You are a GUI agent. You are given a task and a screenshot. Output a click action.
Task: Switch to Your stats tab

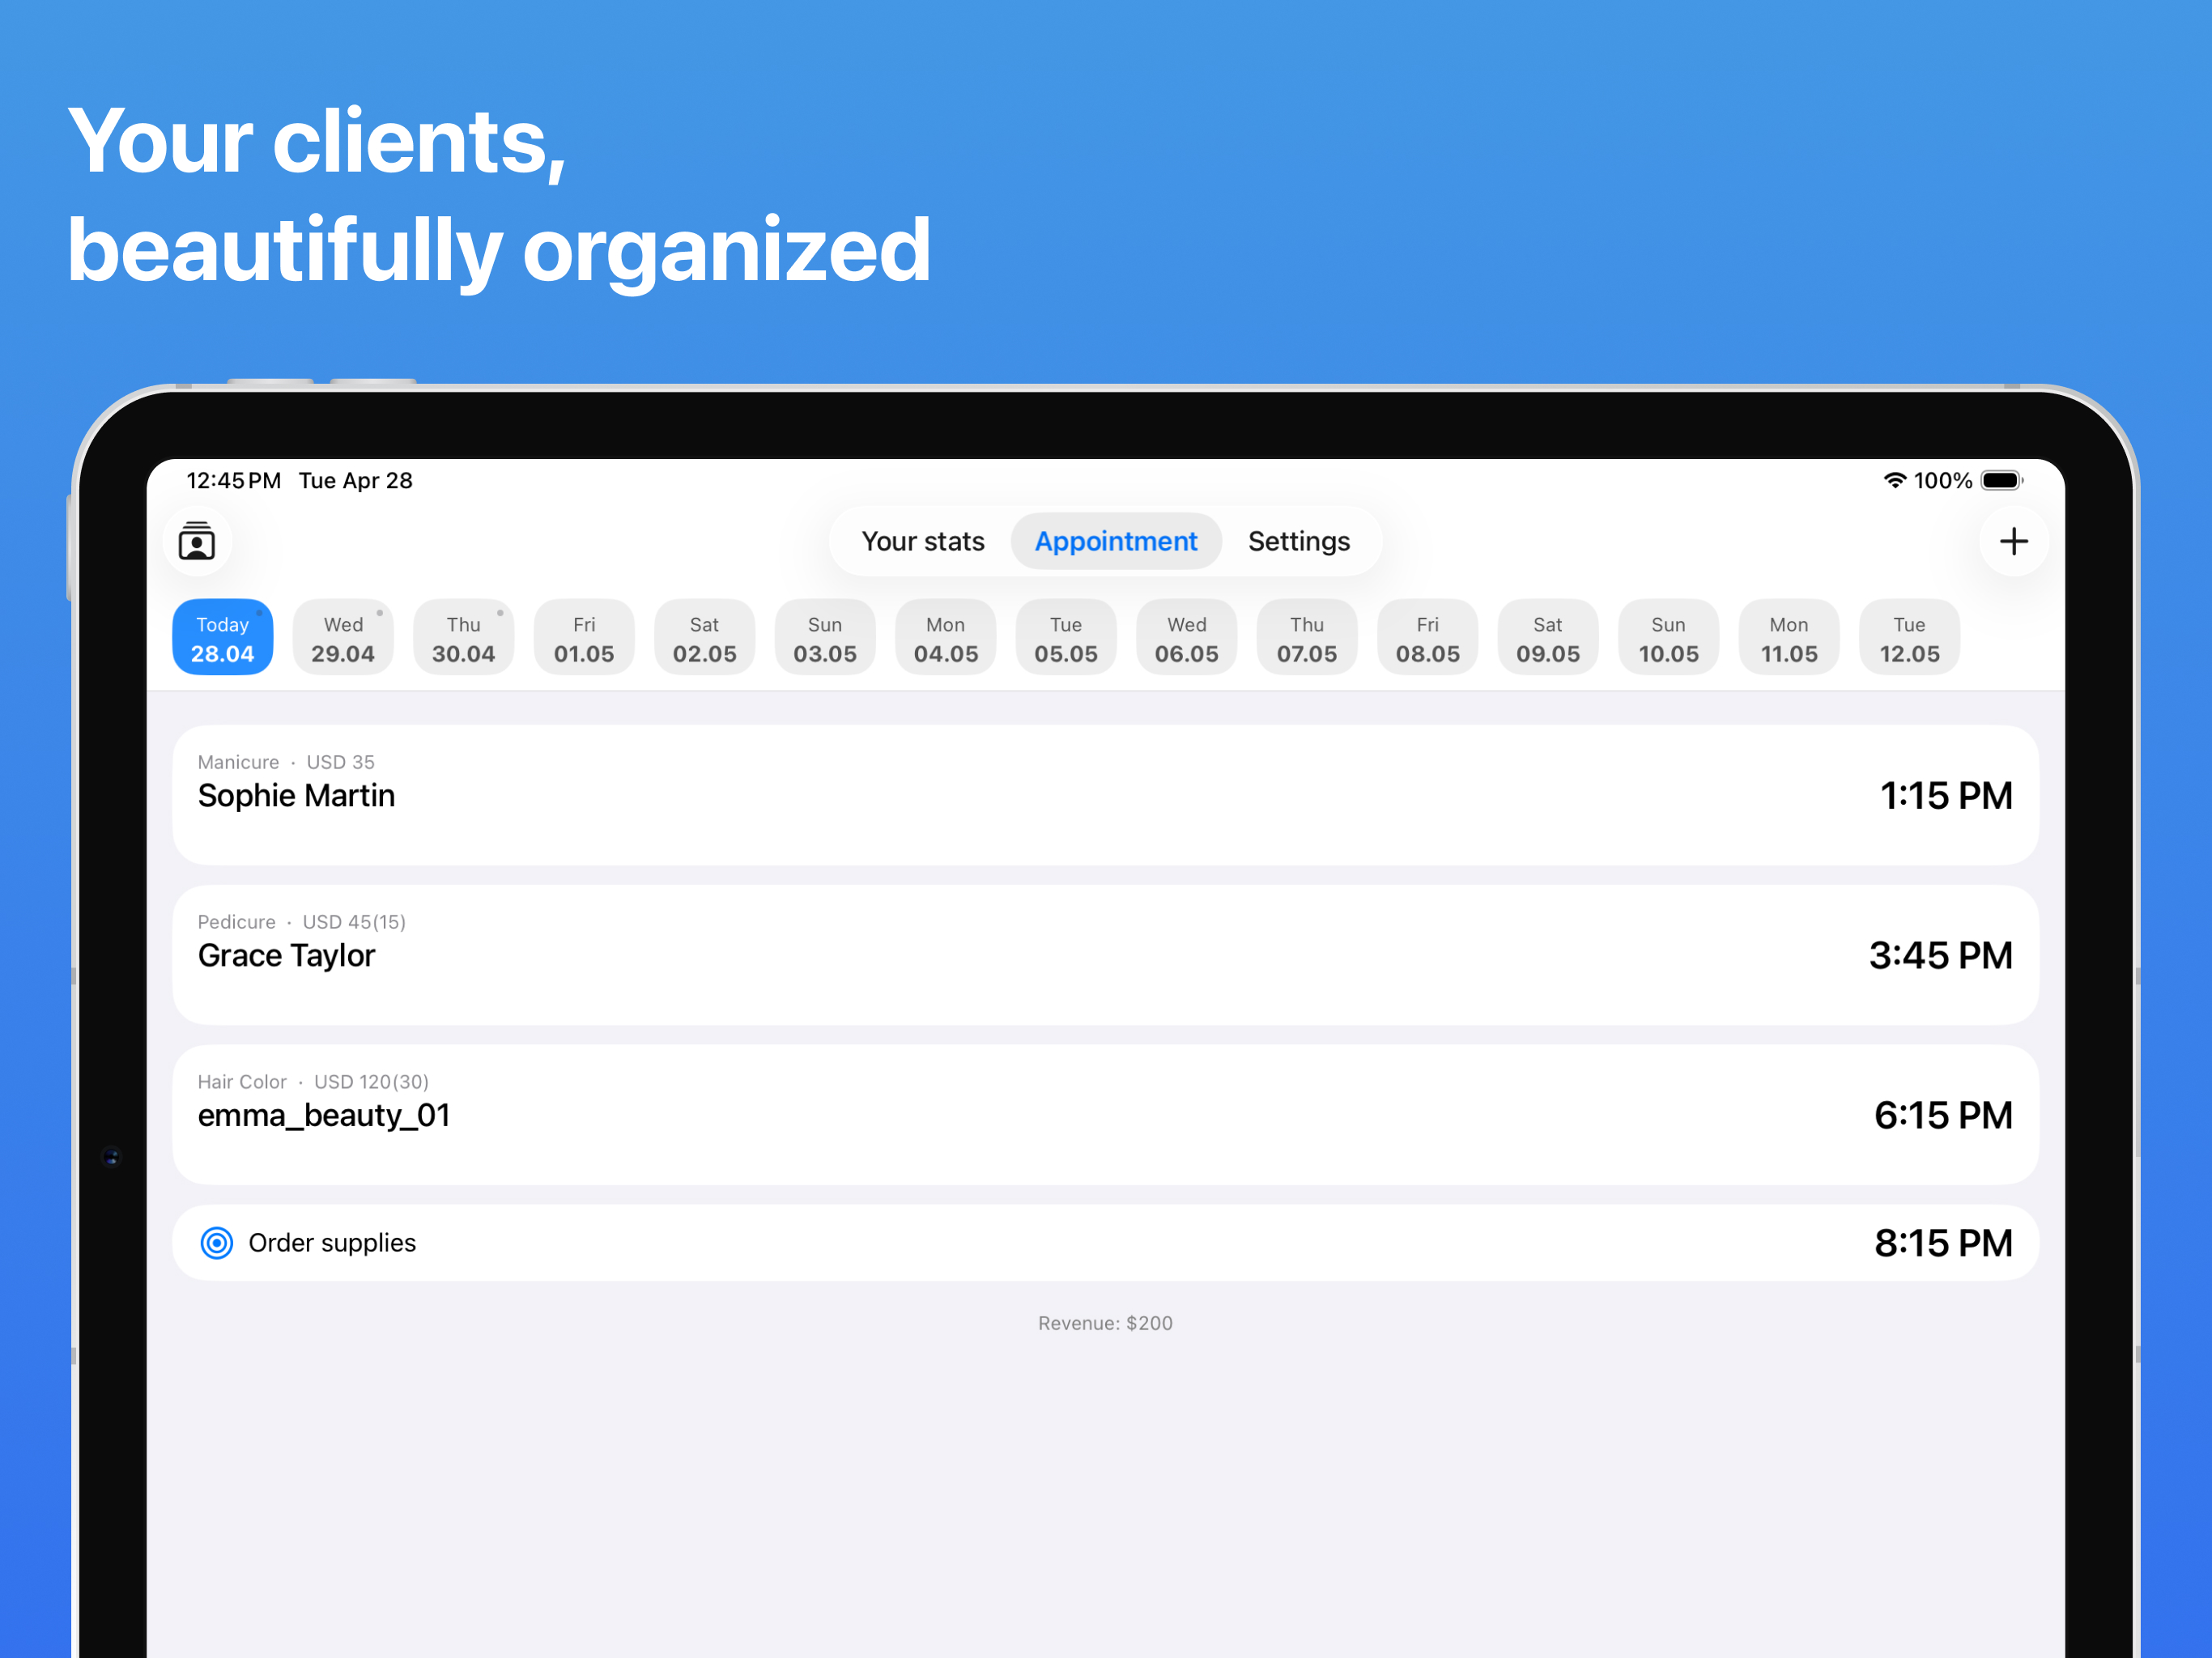pyautogui.click(x=922, y=542)
